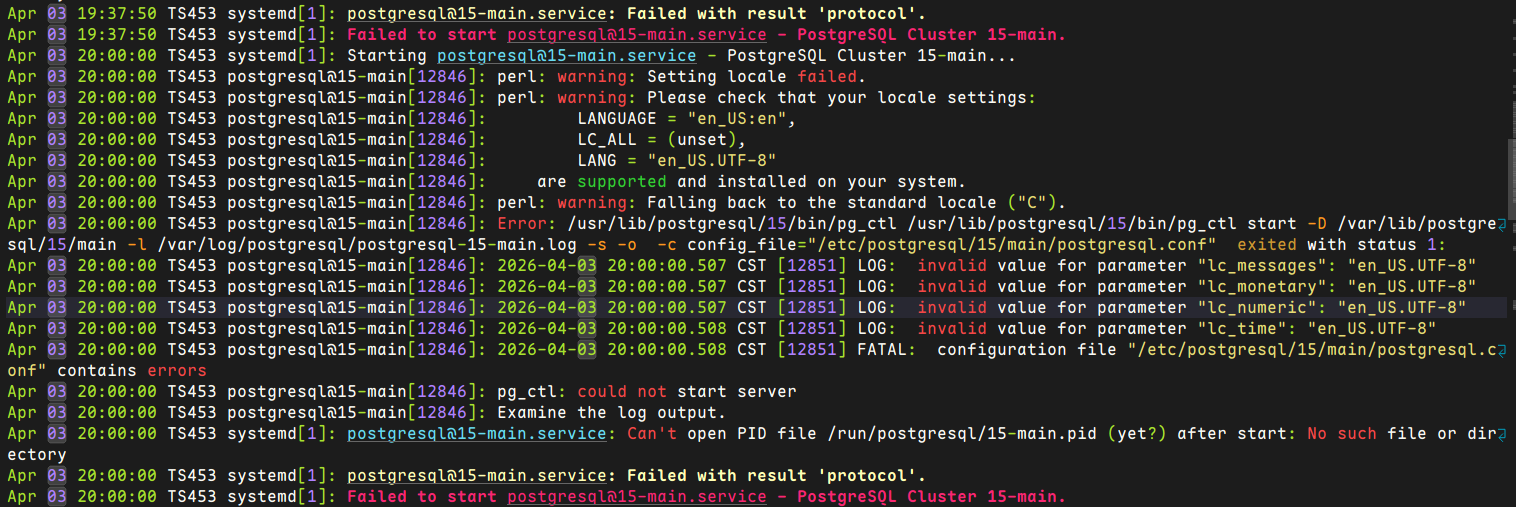Image resolution: width=1516 pixels, height=507 pixels.
Task: Select the highlighted lc_numeric log line
Action: click(x=753, y=308)
